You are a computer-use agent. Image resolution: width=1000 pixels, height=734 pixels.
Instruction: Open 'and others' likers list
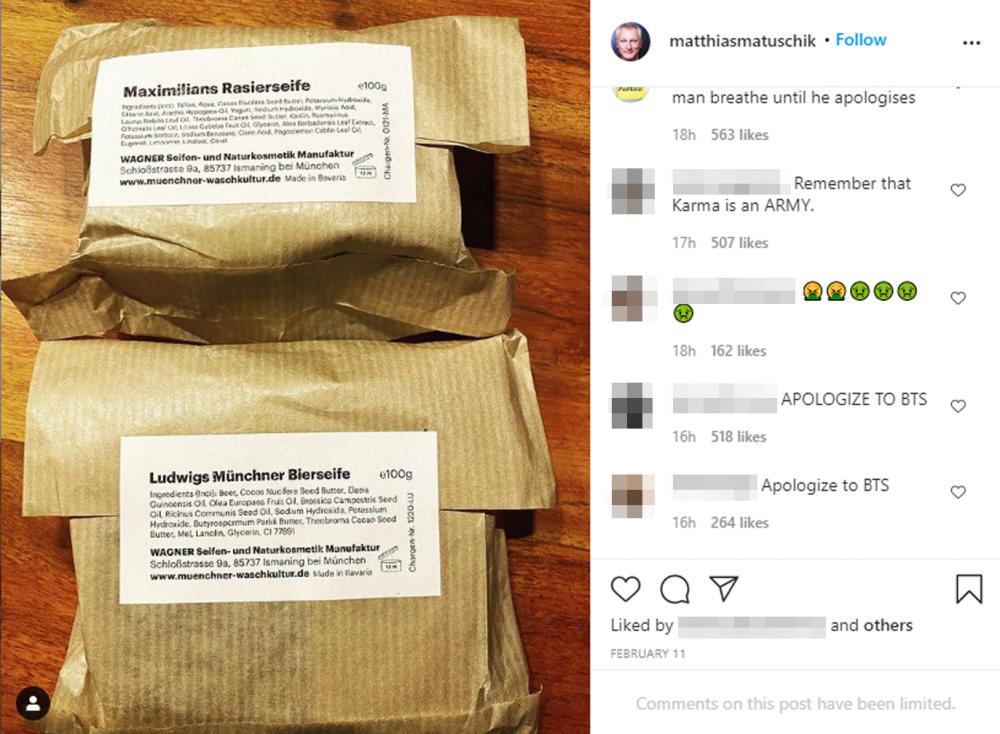coord(871,625)
